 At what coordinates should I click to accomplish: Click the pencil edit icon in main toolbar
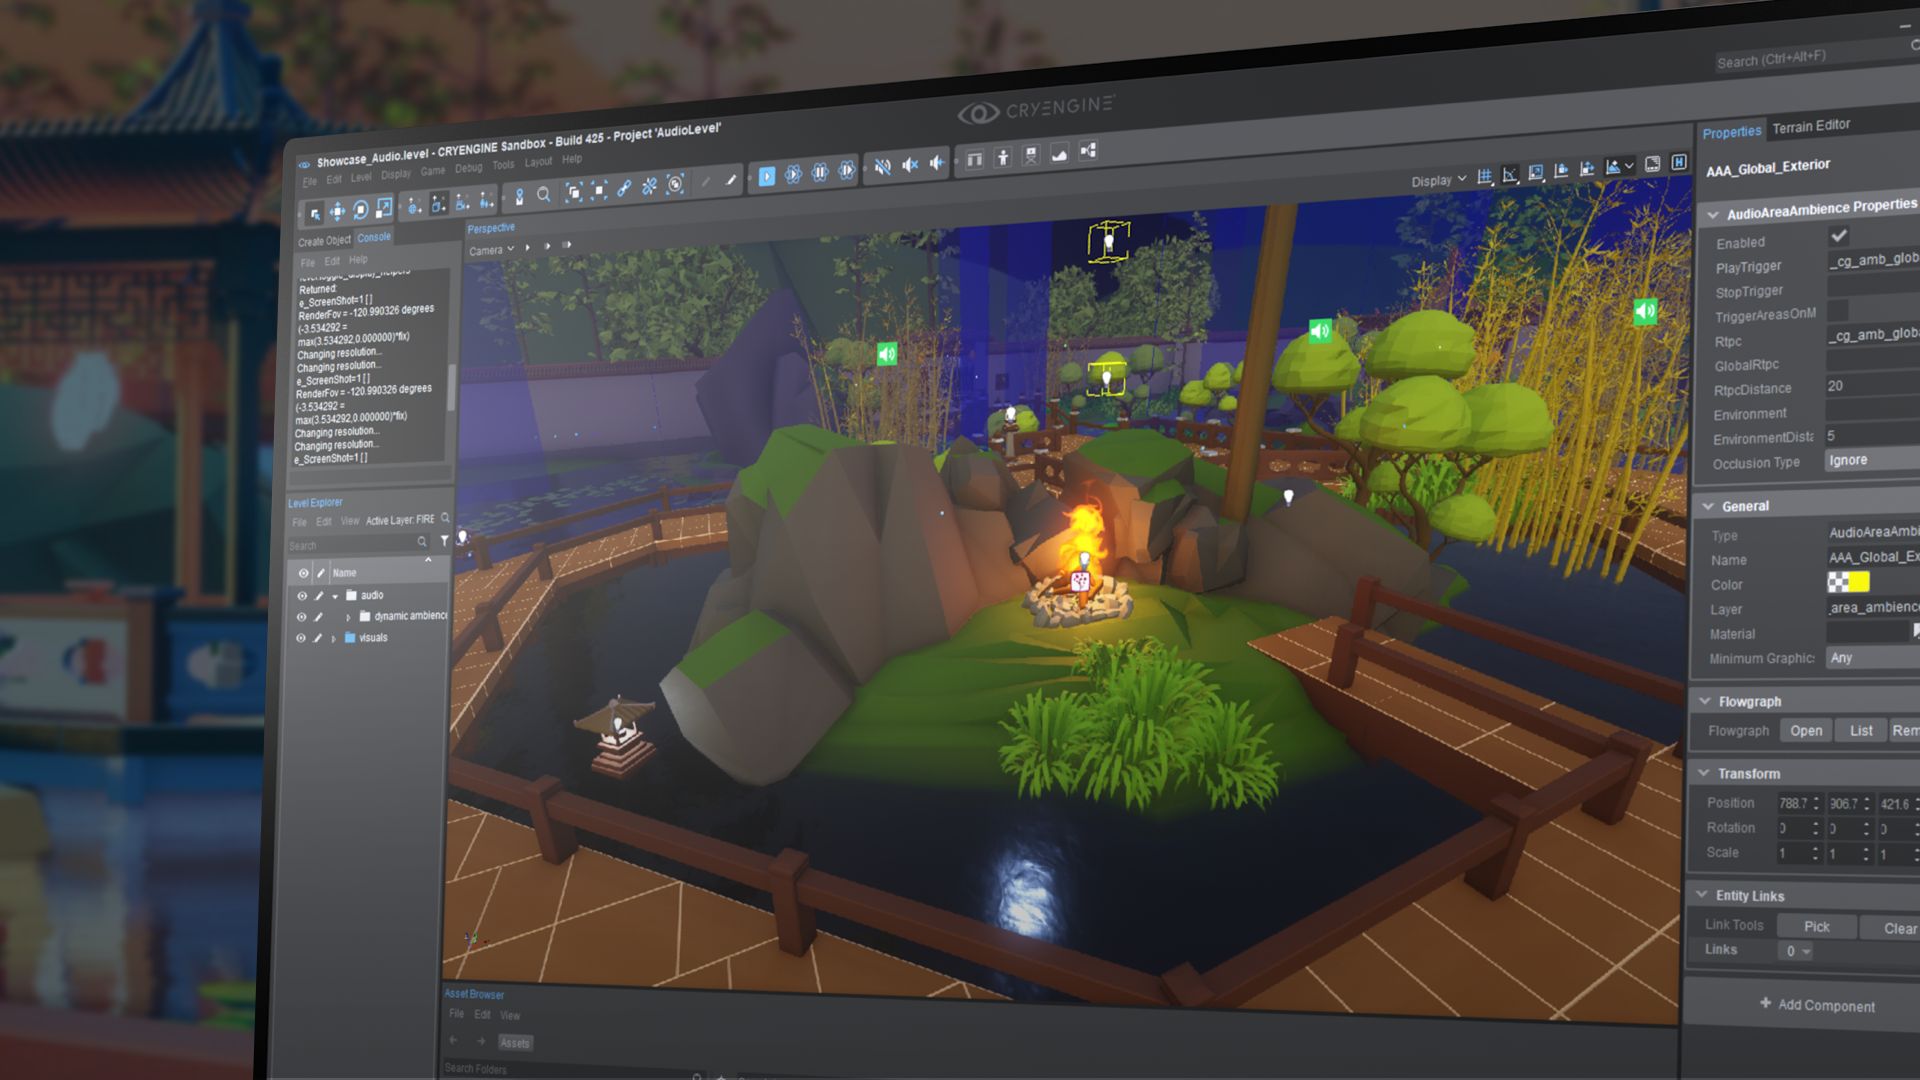pos(731,180)
